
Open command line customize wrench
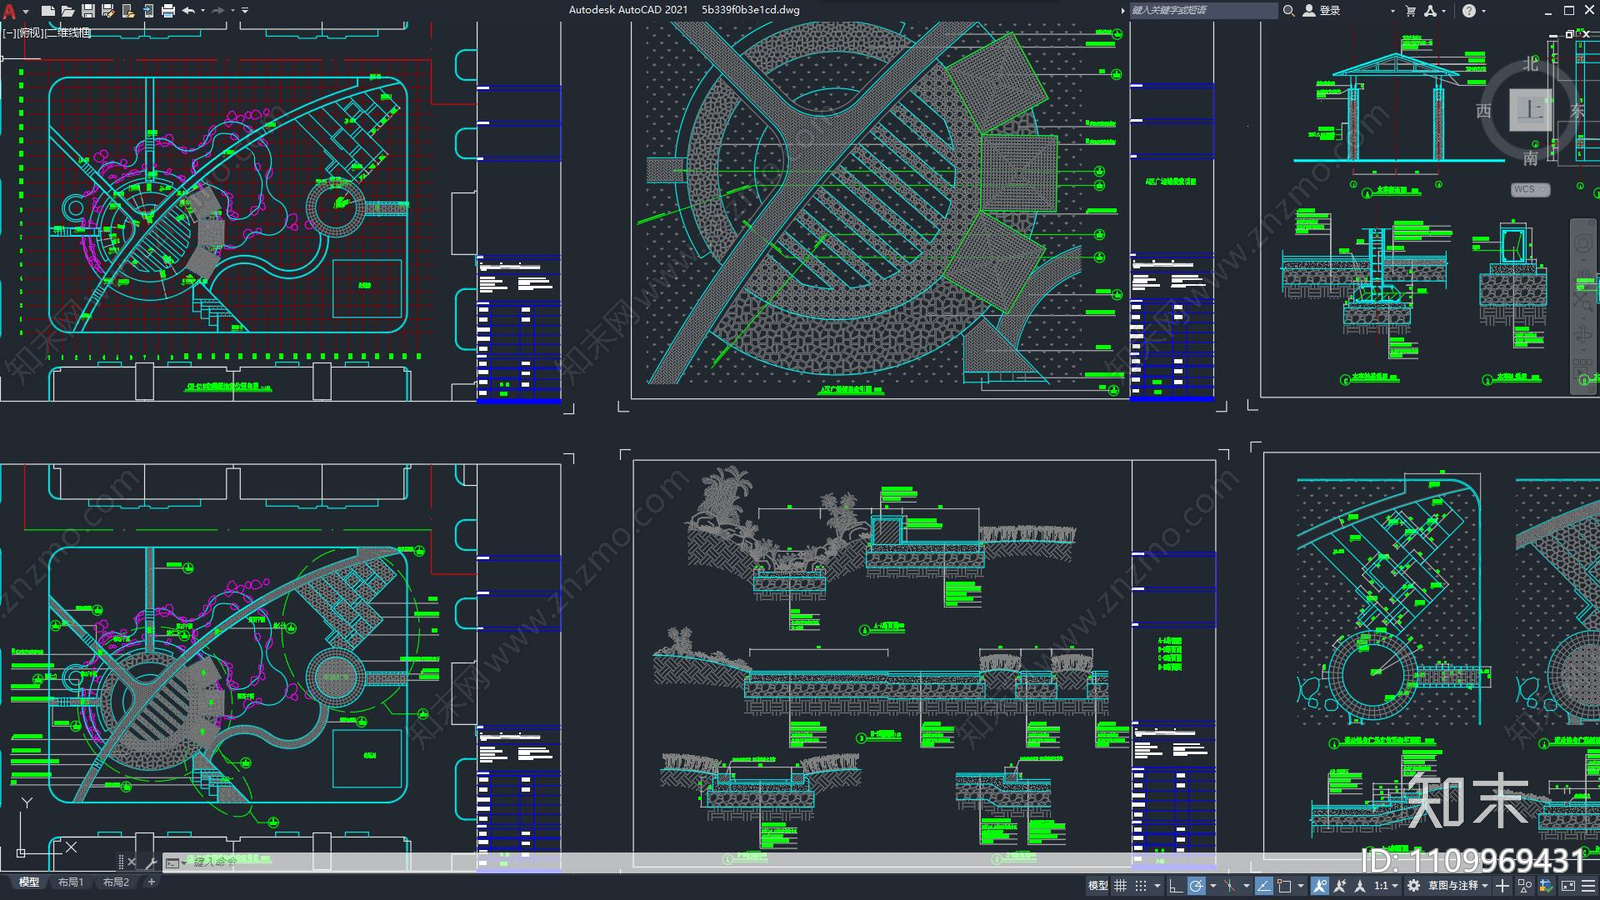click(151, 862)
